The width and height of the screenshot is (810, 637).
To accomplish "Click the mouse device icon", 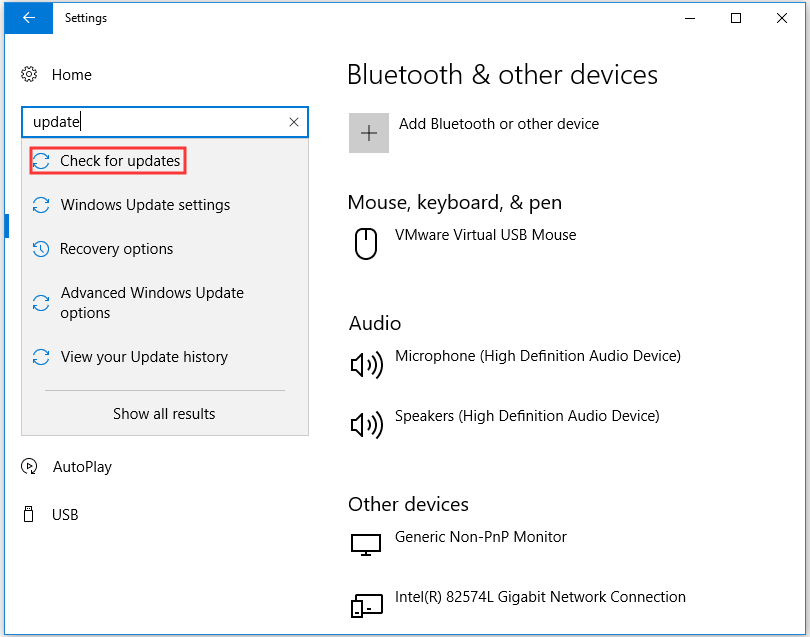I will coord(366,243).
